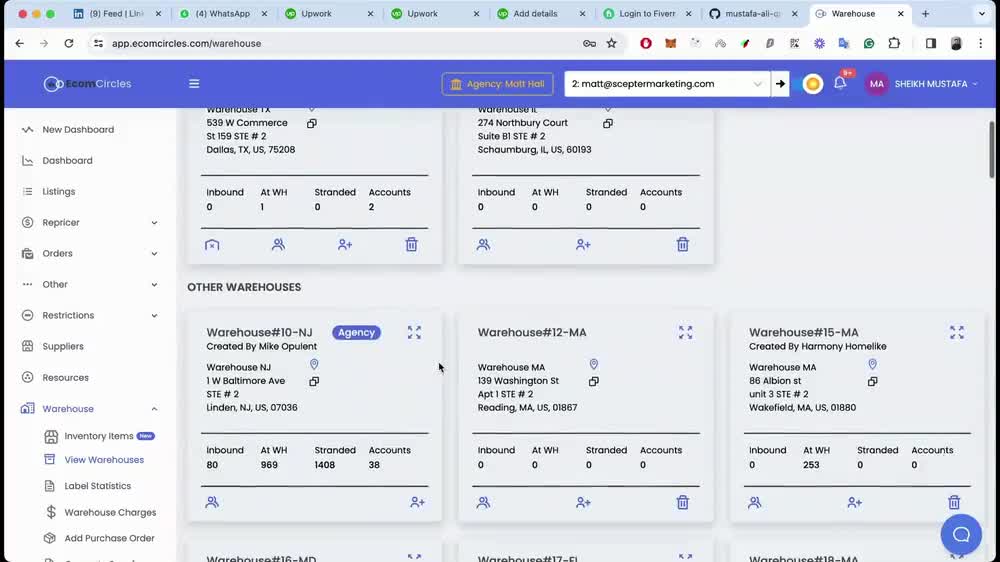The width and height of the screenshot is (1000, 562).
Task: Click arrow button next to account selector
Action: pyautogui.click(x=780, y=84)
